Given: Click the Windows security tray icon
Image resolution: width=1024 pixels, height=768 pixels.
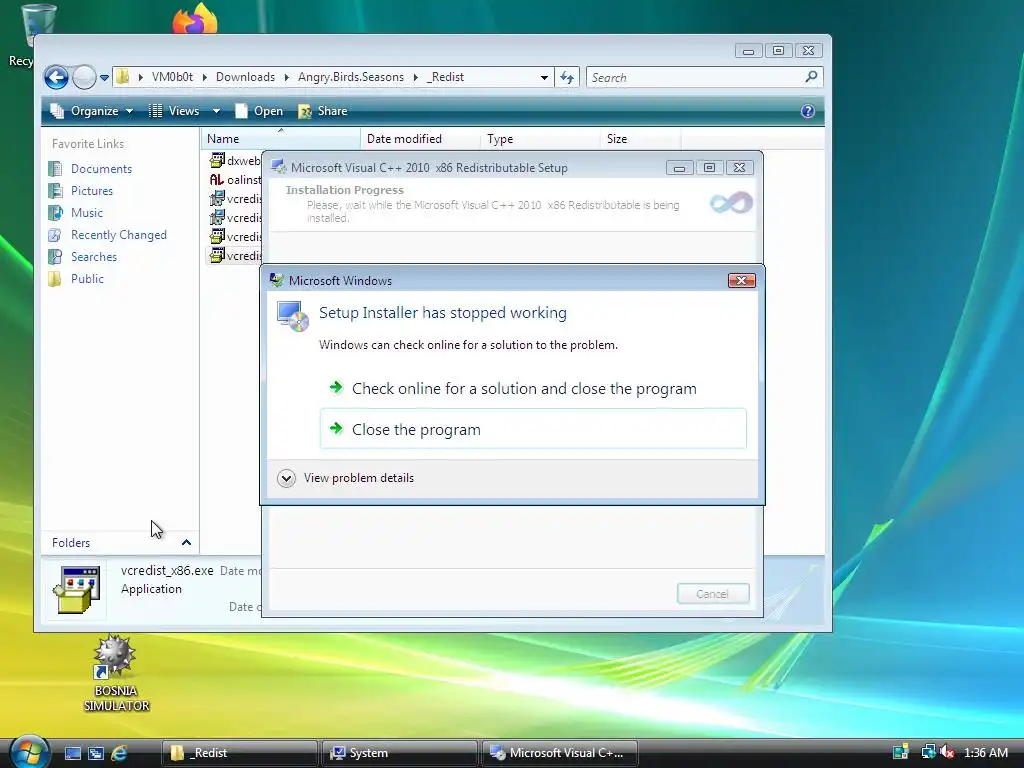Looking at the screenshot, I should click(901, 752).
